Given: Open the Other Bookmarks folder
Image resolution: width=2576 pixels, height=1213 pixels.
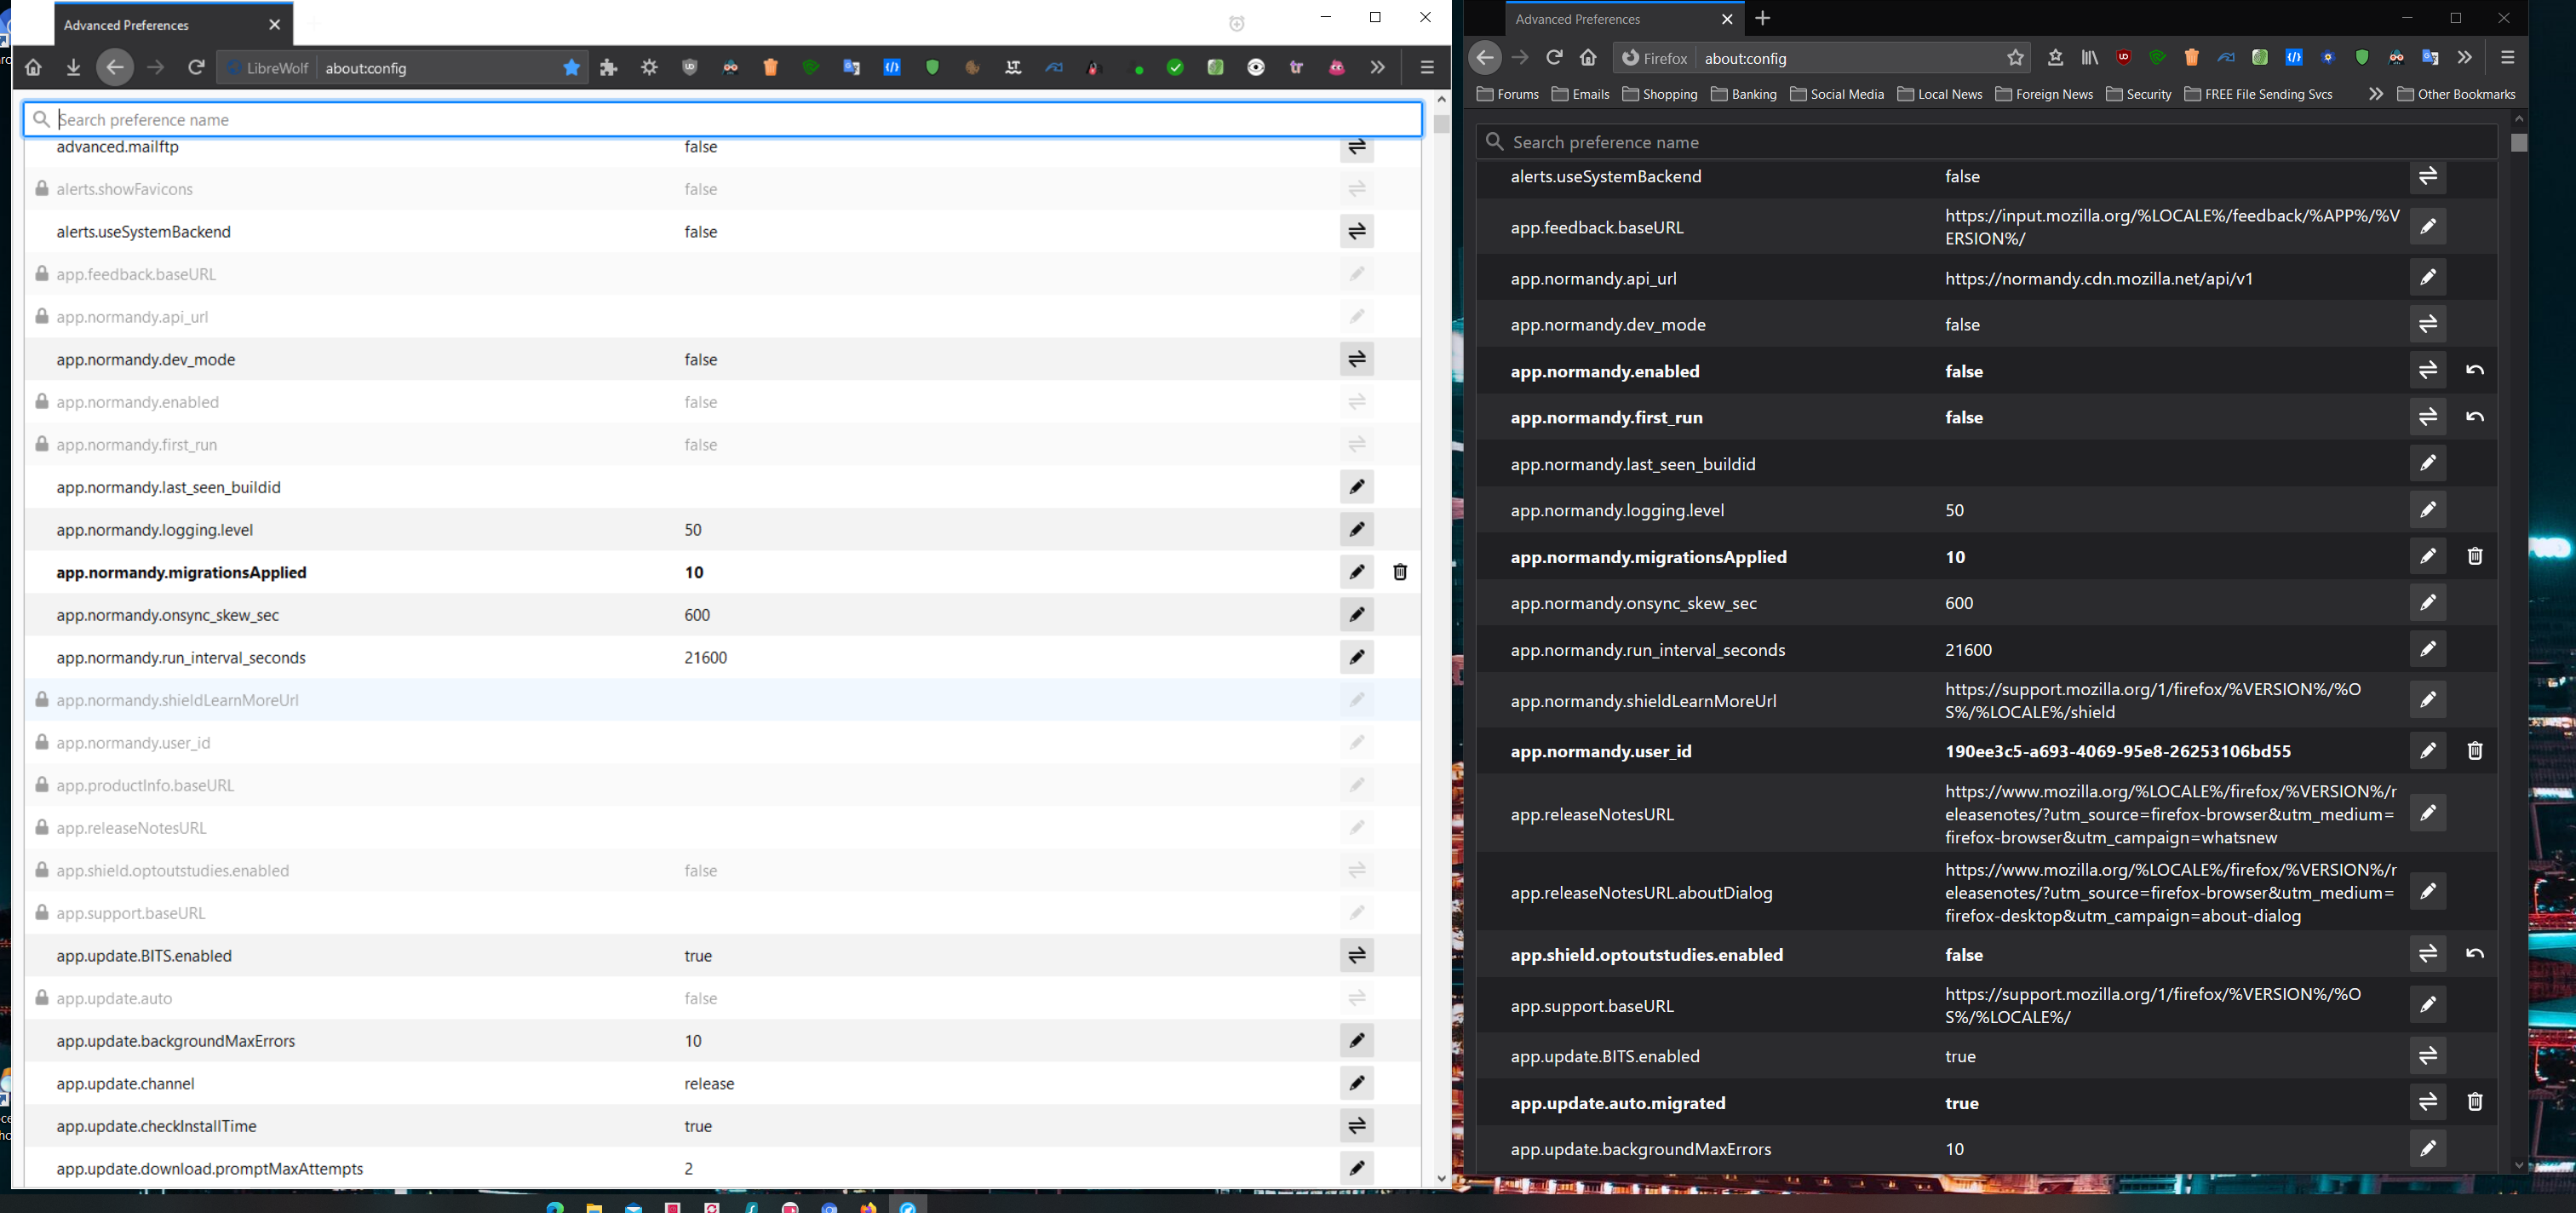Looking at the screenshot, I should click(2456, 94).
